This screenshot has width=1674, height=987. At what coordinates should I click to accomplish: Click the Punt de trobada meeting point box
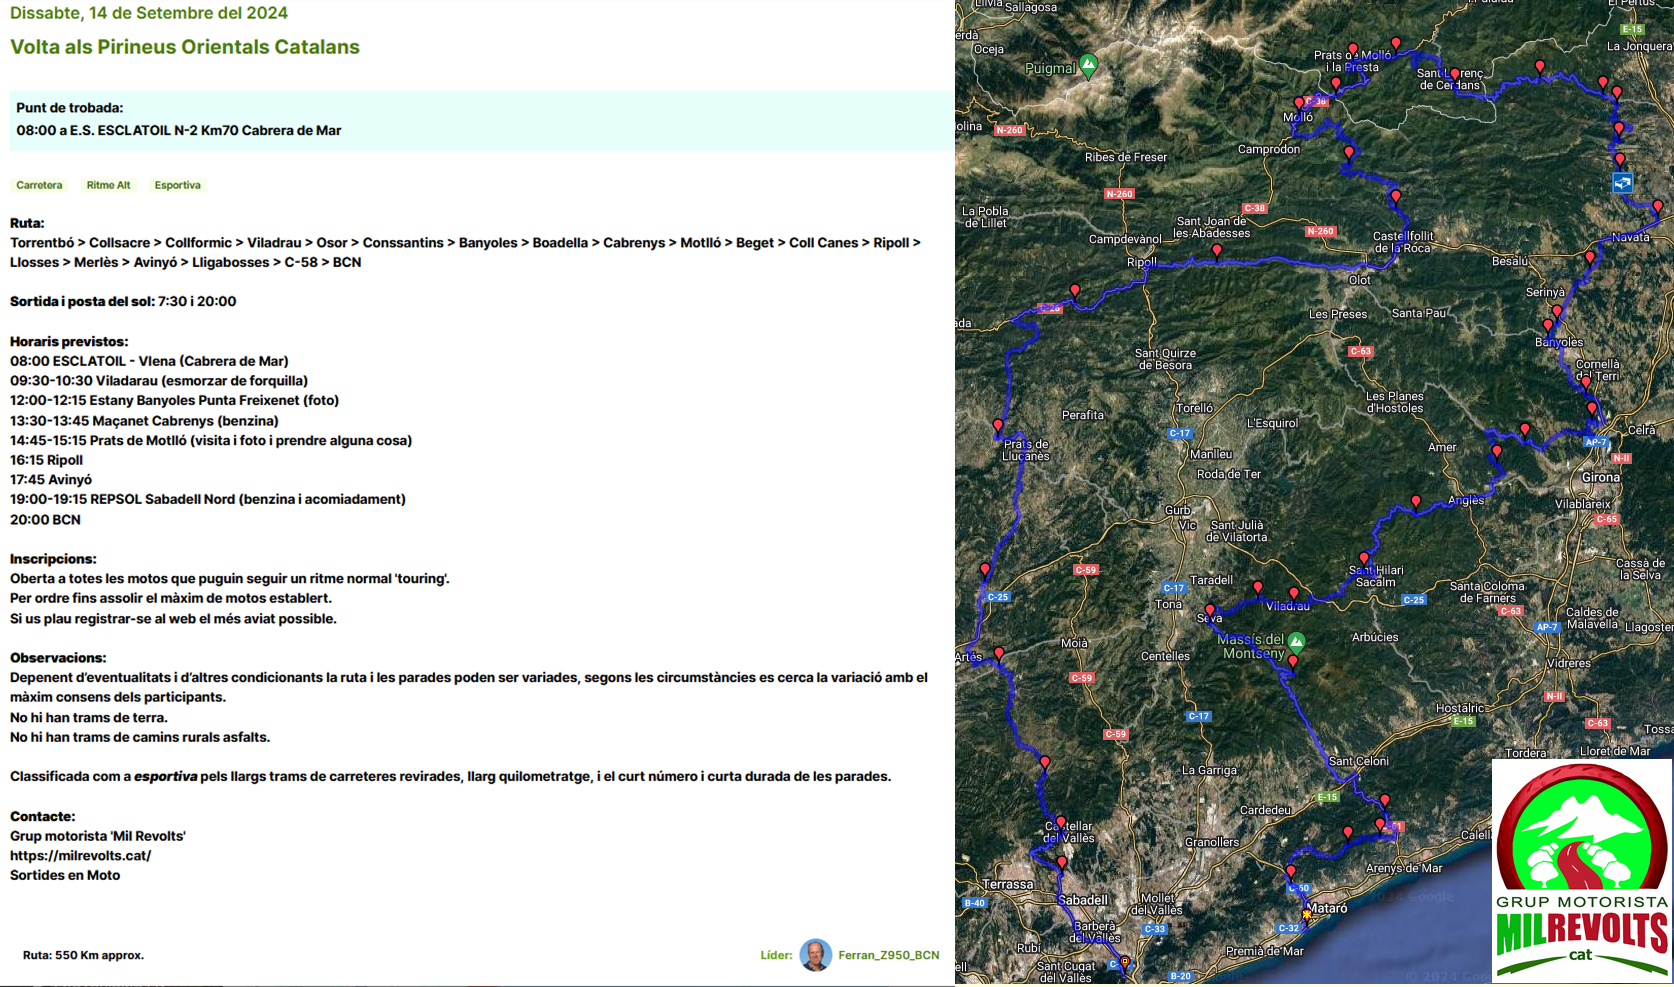point(480,120)
